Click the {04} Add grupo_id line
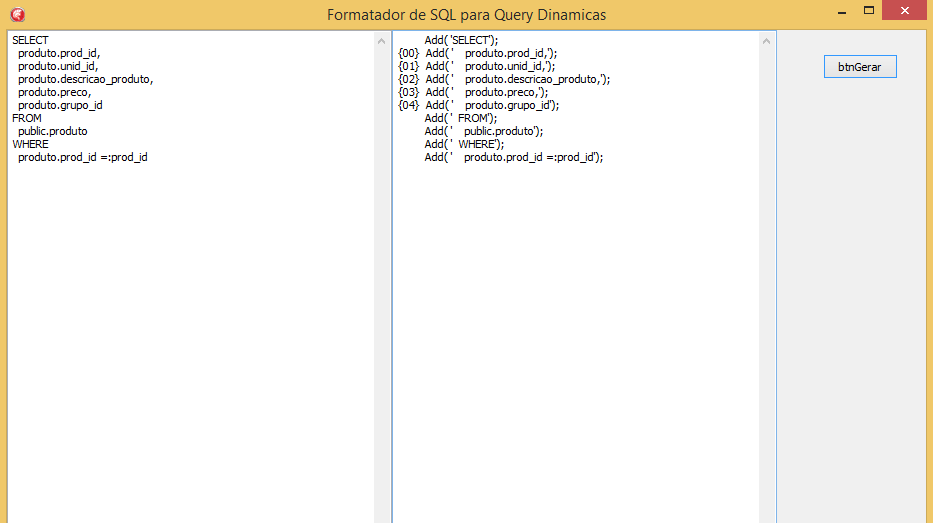Viewport: 933px width, 523px height. click(479, 105)
